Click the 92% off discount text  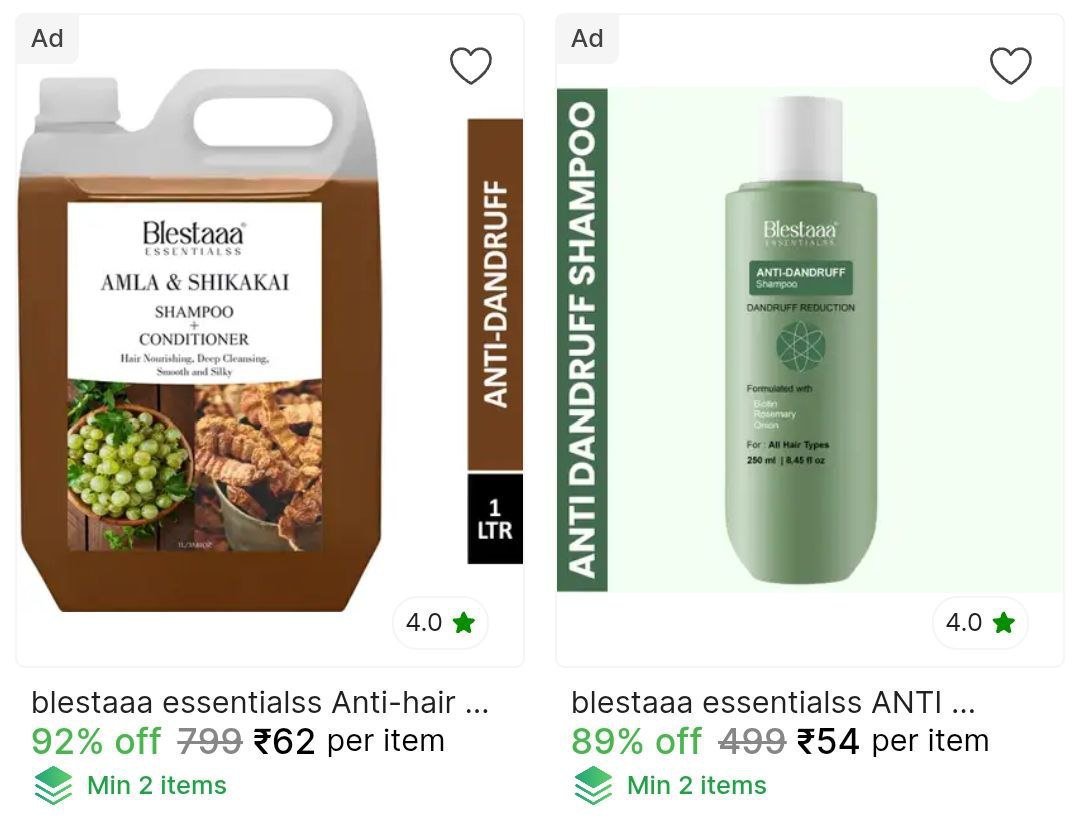(x=96, y=741)
